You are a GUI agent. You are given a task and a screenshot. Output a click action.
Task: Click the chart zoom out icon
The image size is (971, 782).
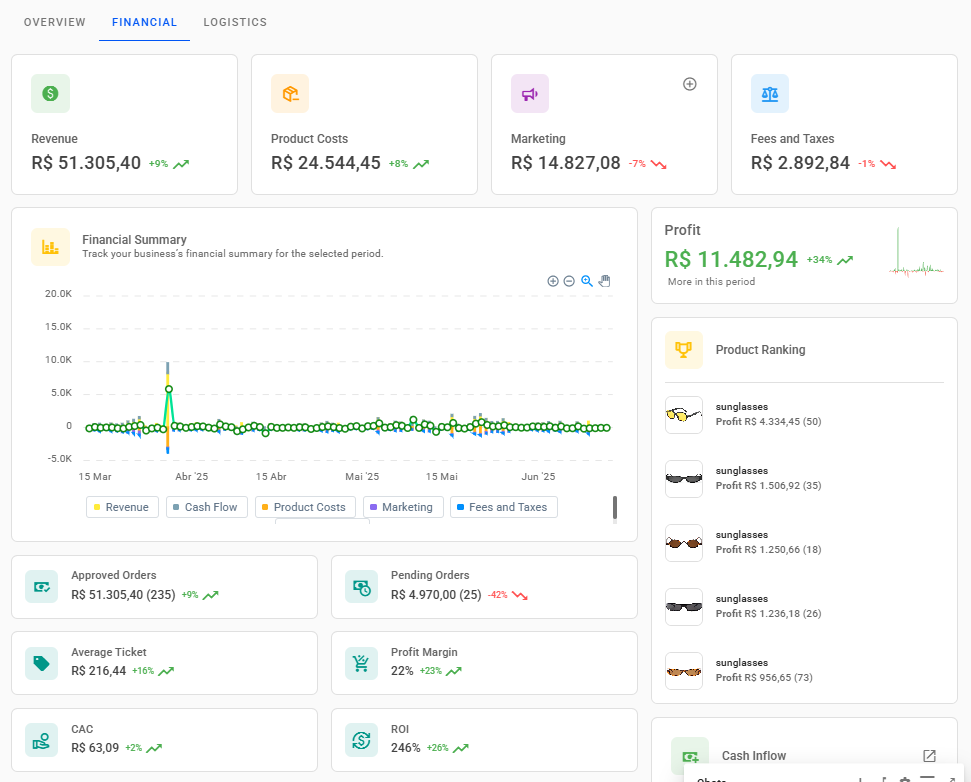pos(569,281)
